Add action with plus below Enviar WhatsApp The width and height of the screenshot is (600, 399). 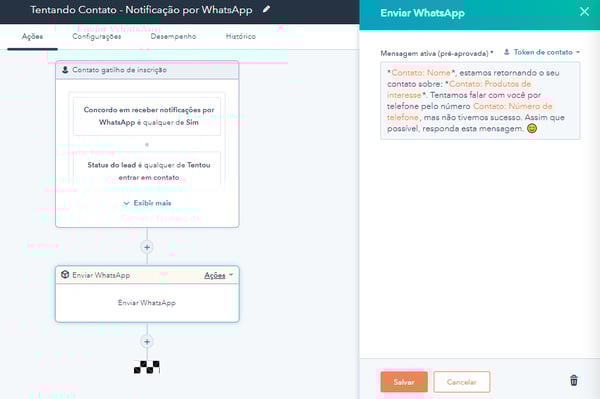[x=147, y=342]
